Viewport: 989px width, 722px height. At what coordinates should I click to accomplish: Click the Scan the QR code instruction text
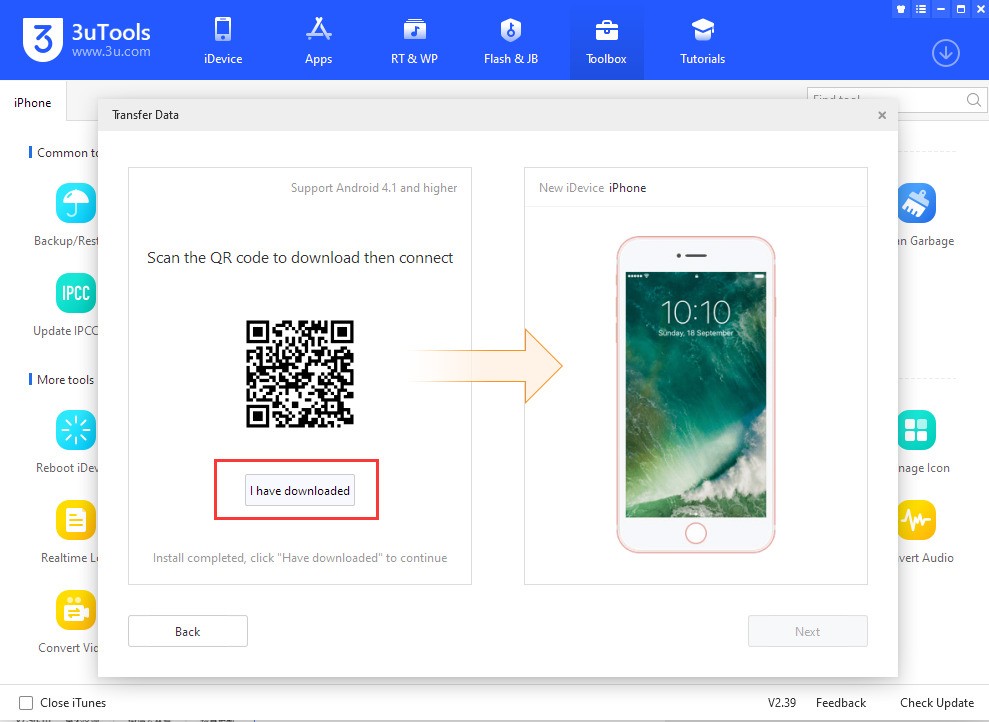(x=300, y=258)
